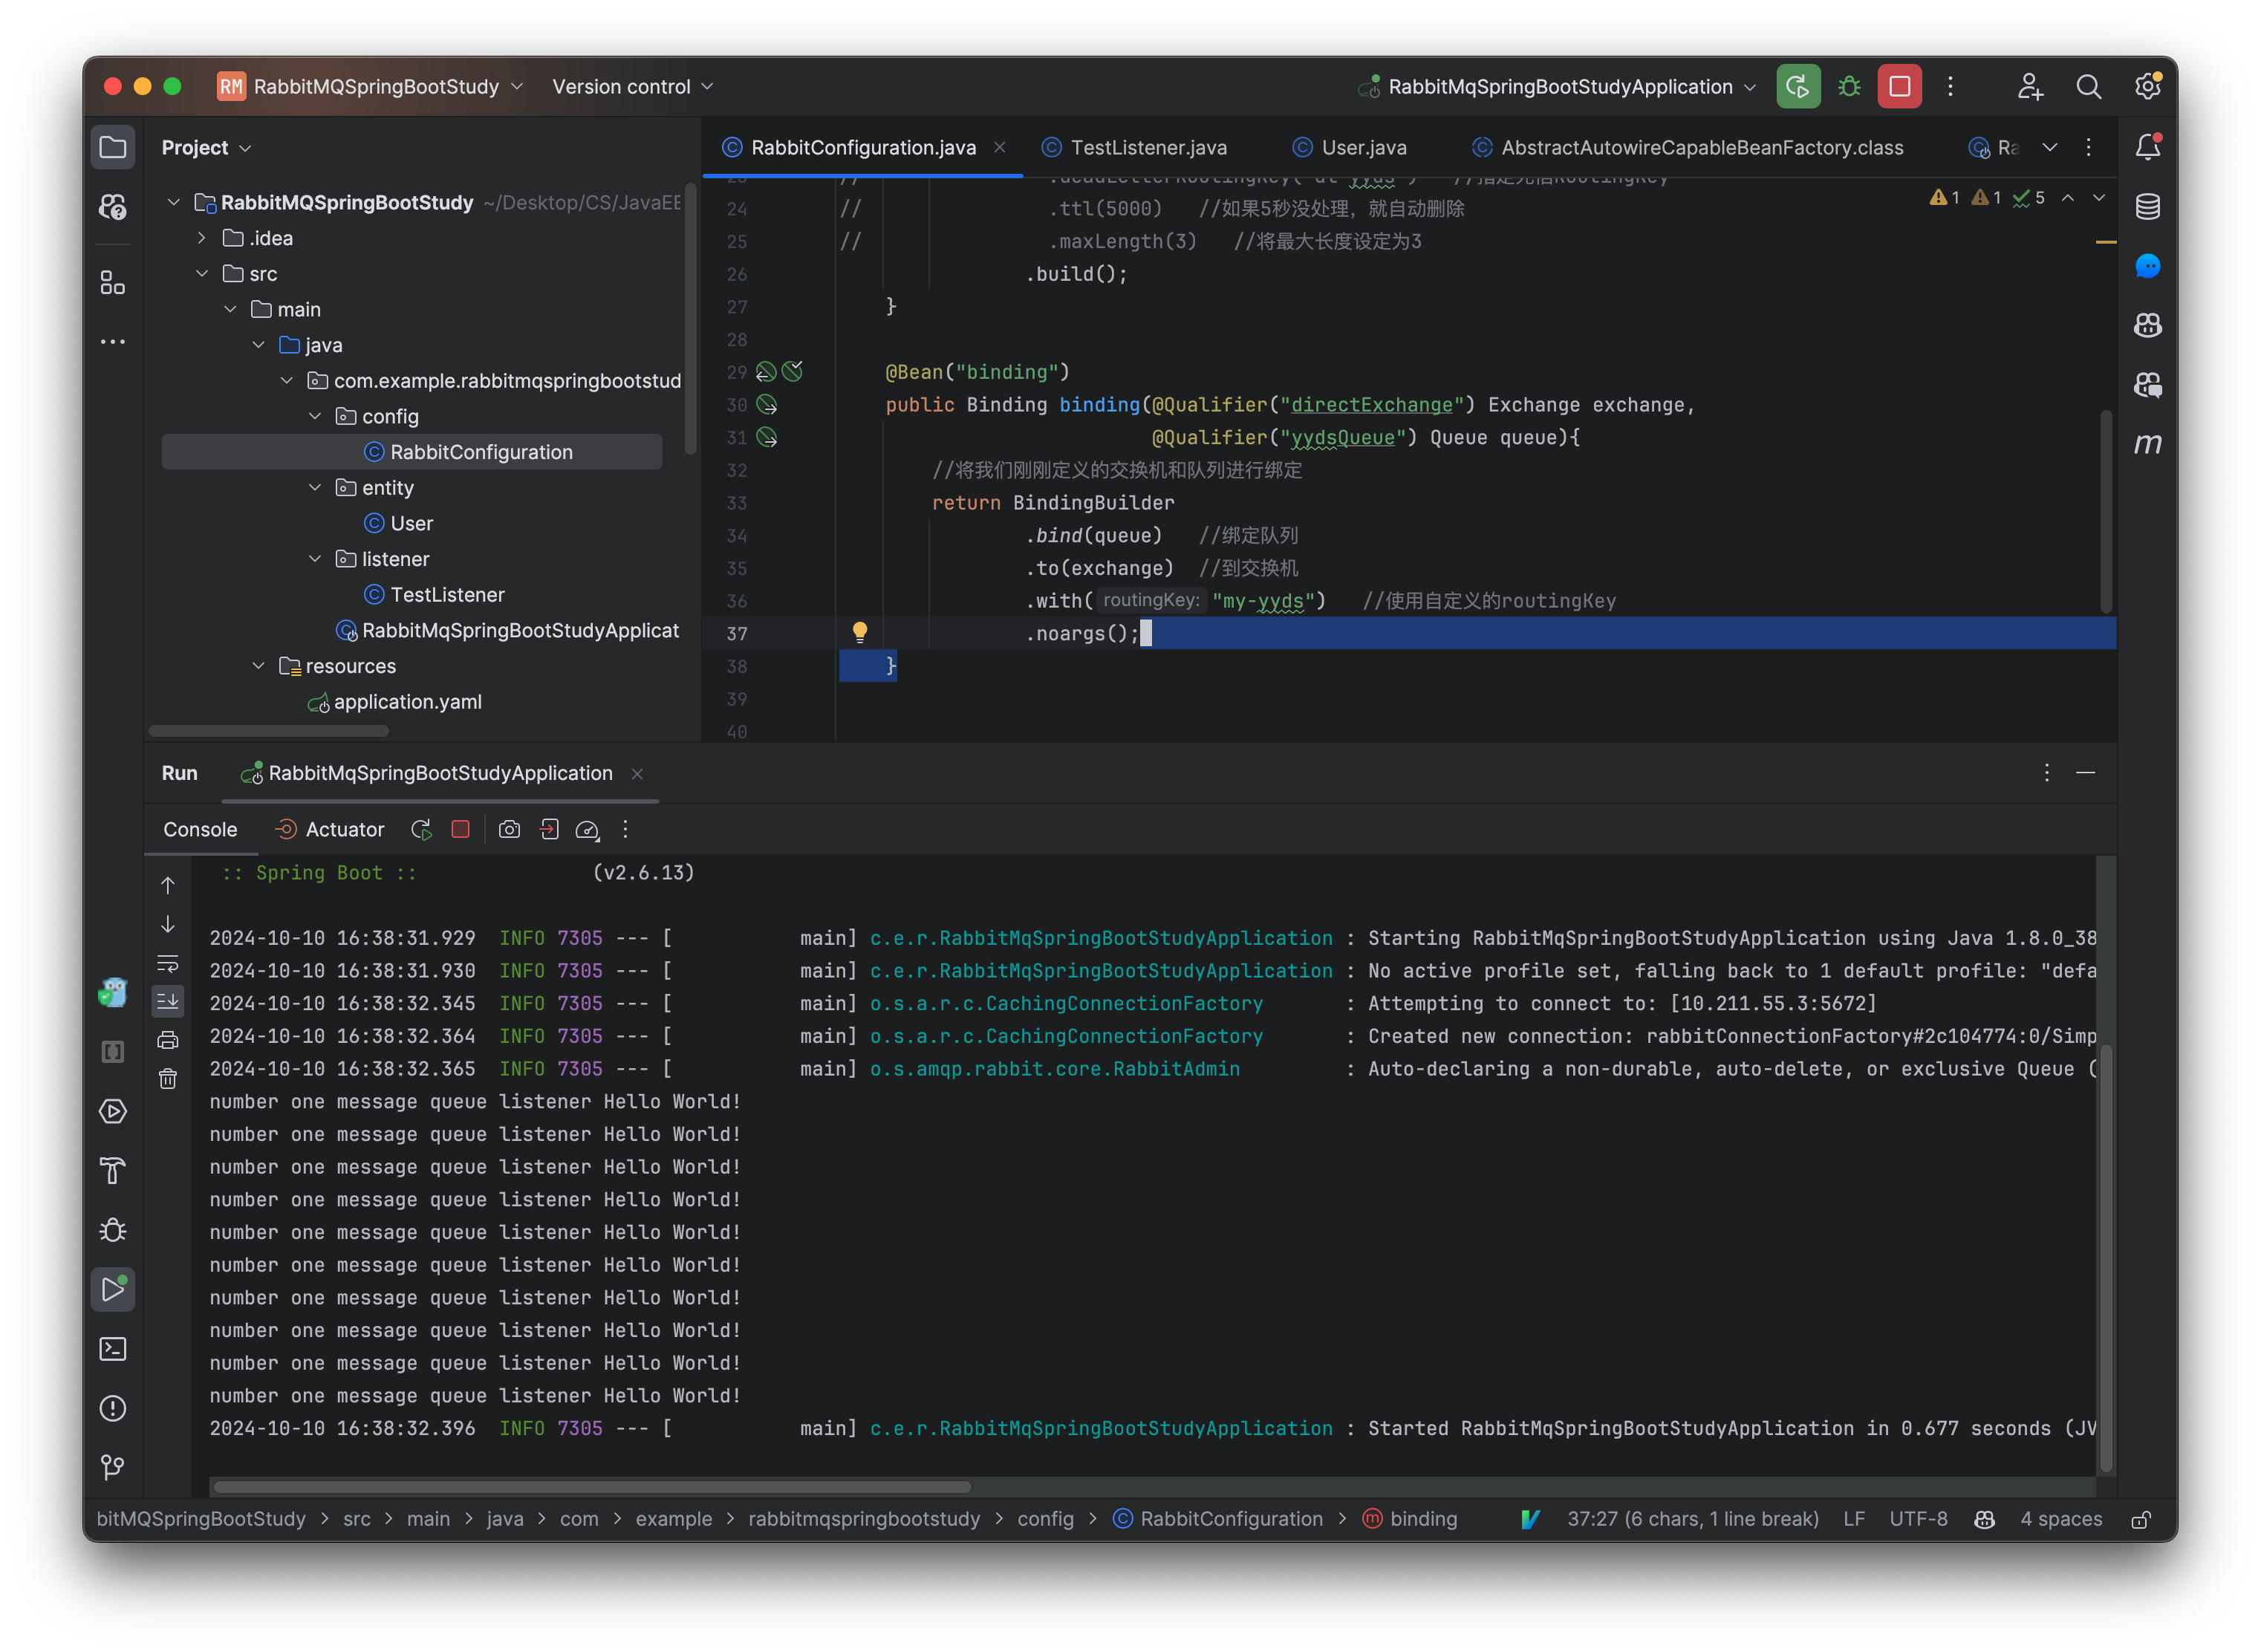Click the Notifications bell icon
Screen dimensions: 2261x1652
(x=2147, y=147)
